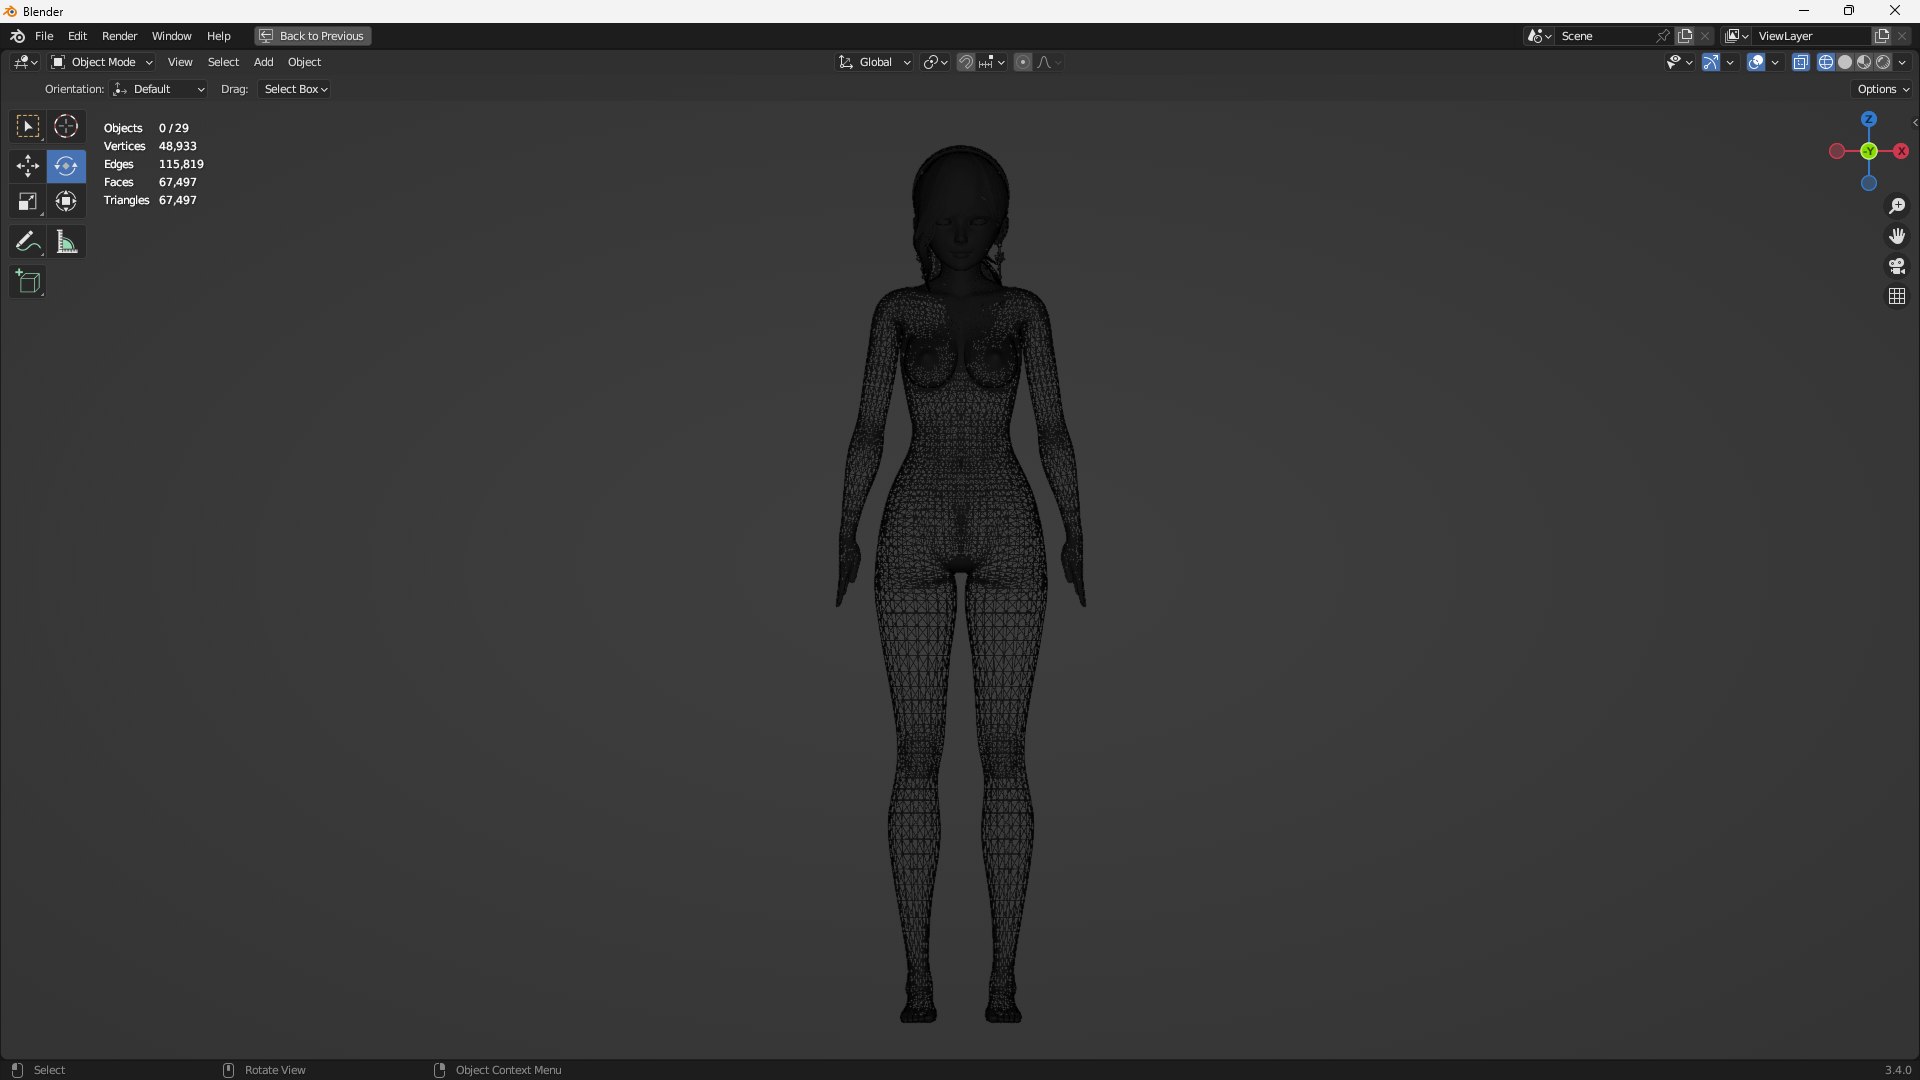Open the Object Mode dropdown
The height and width of the screenshot is (1080, 1920).
point(102,62)
